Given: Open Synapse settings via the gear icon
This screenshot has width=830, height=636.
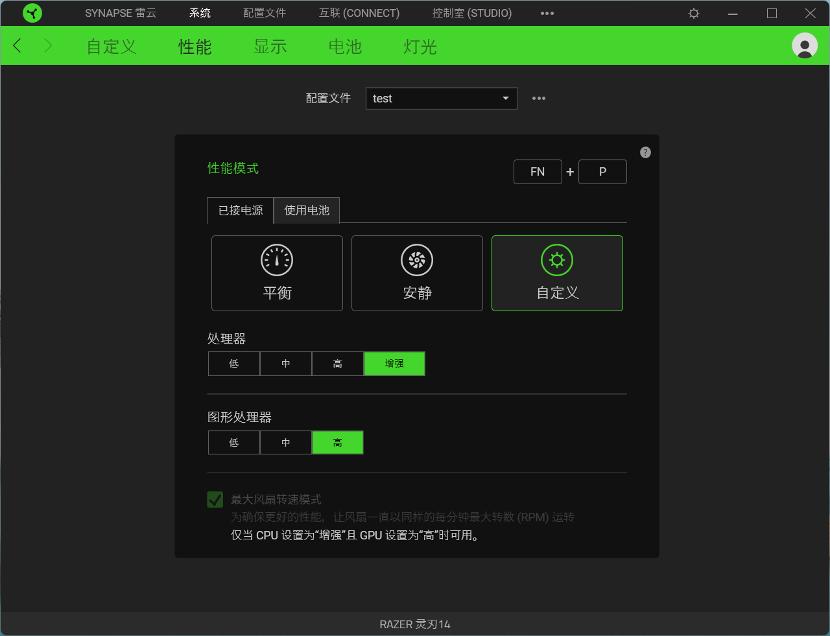Looking at the screenshot, I should (x=693, y=13).
